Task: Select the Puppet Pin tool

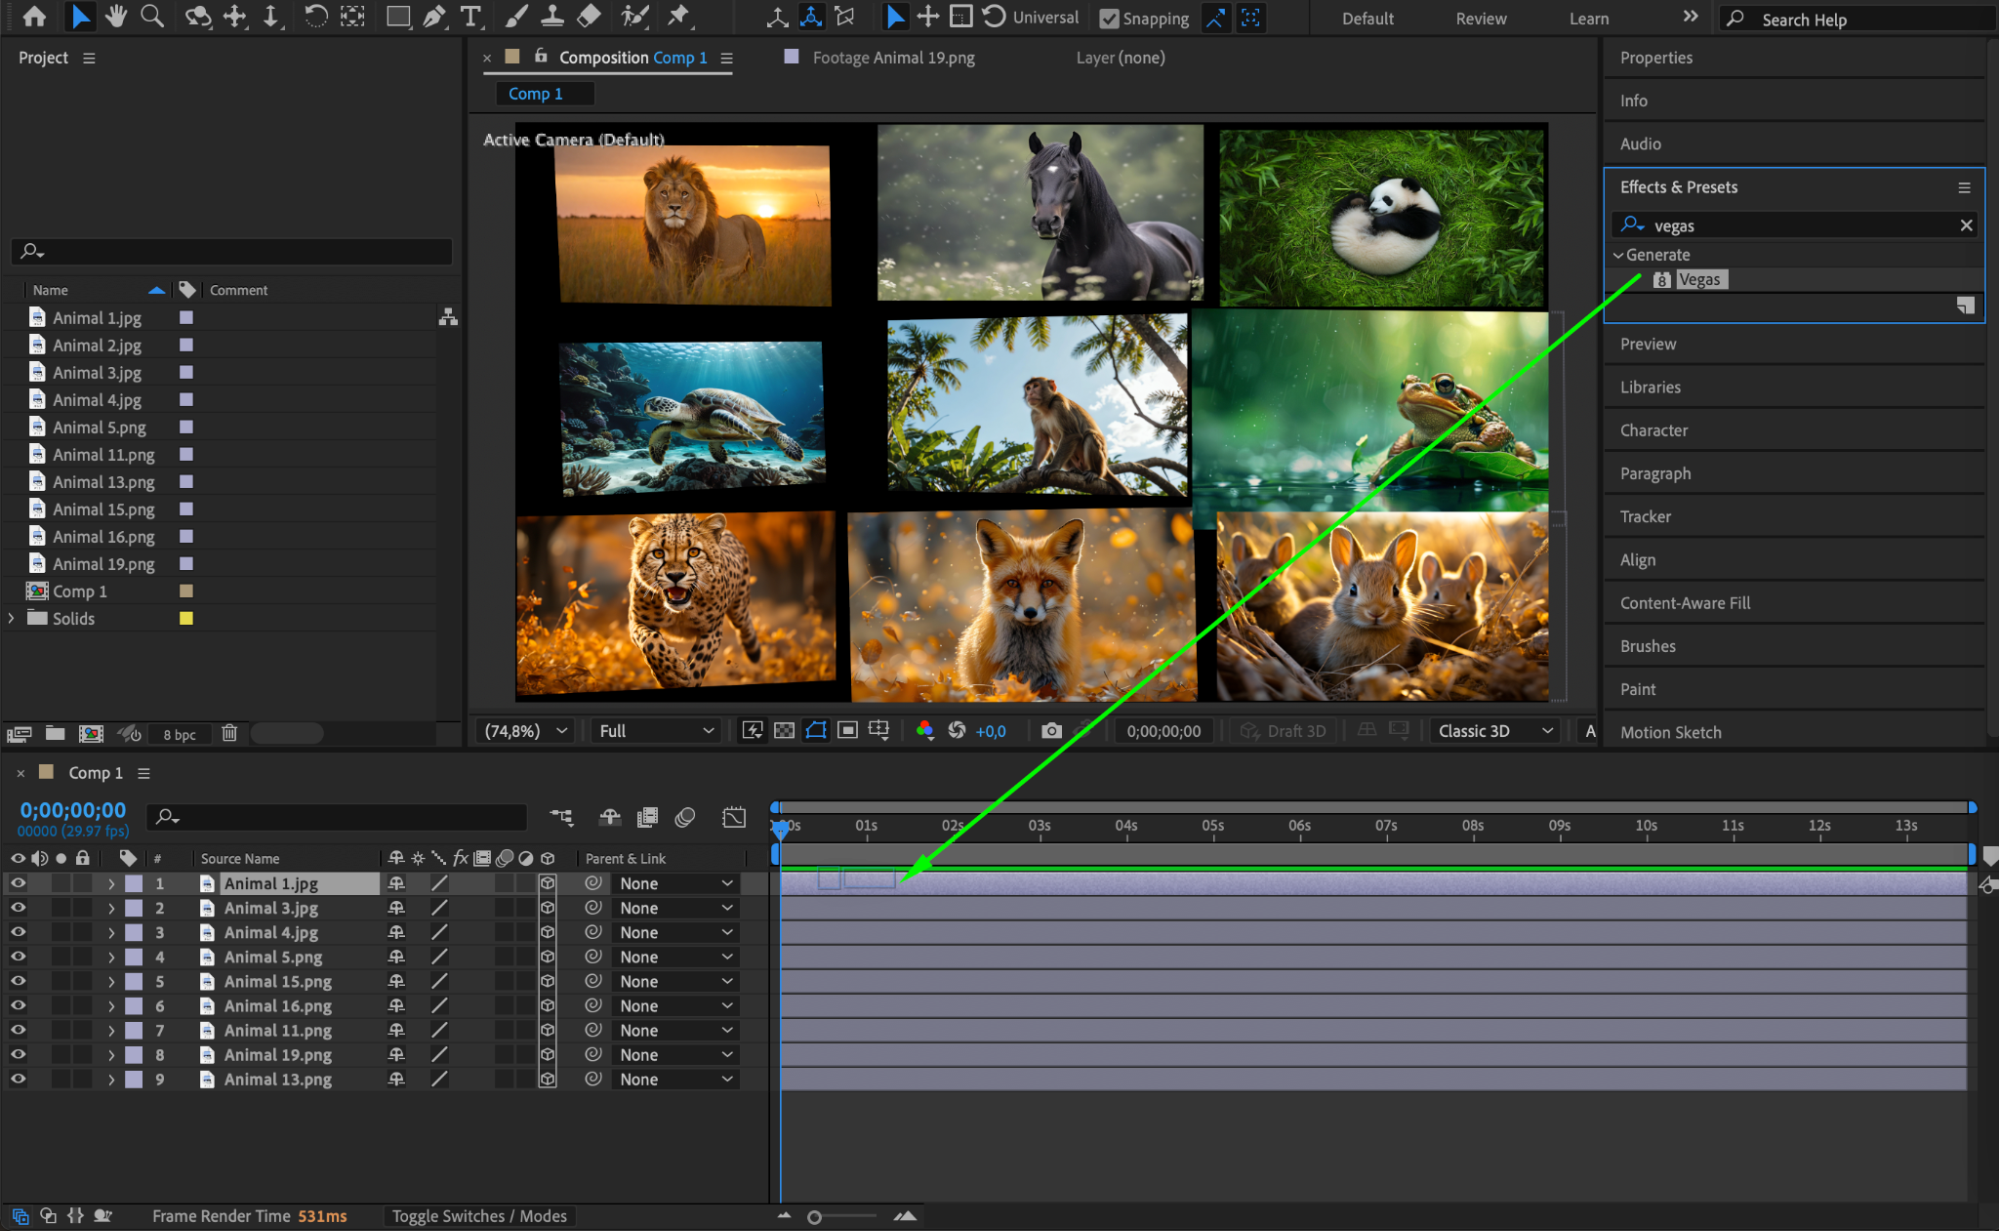Action: [679, 16]
